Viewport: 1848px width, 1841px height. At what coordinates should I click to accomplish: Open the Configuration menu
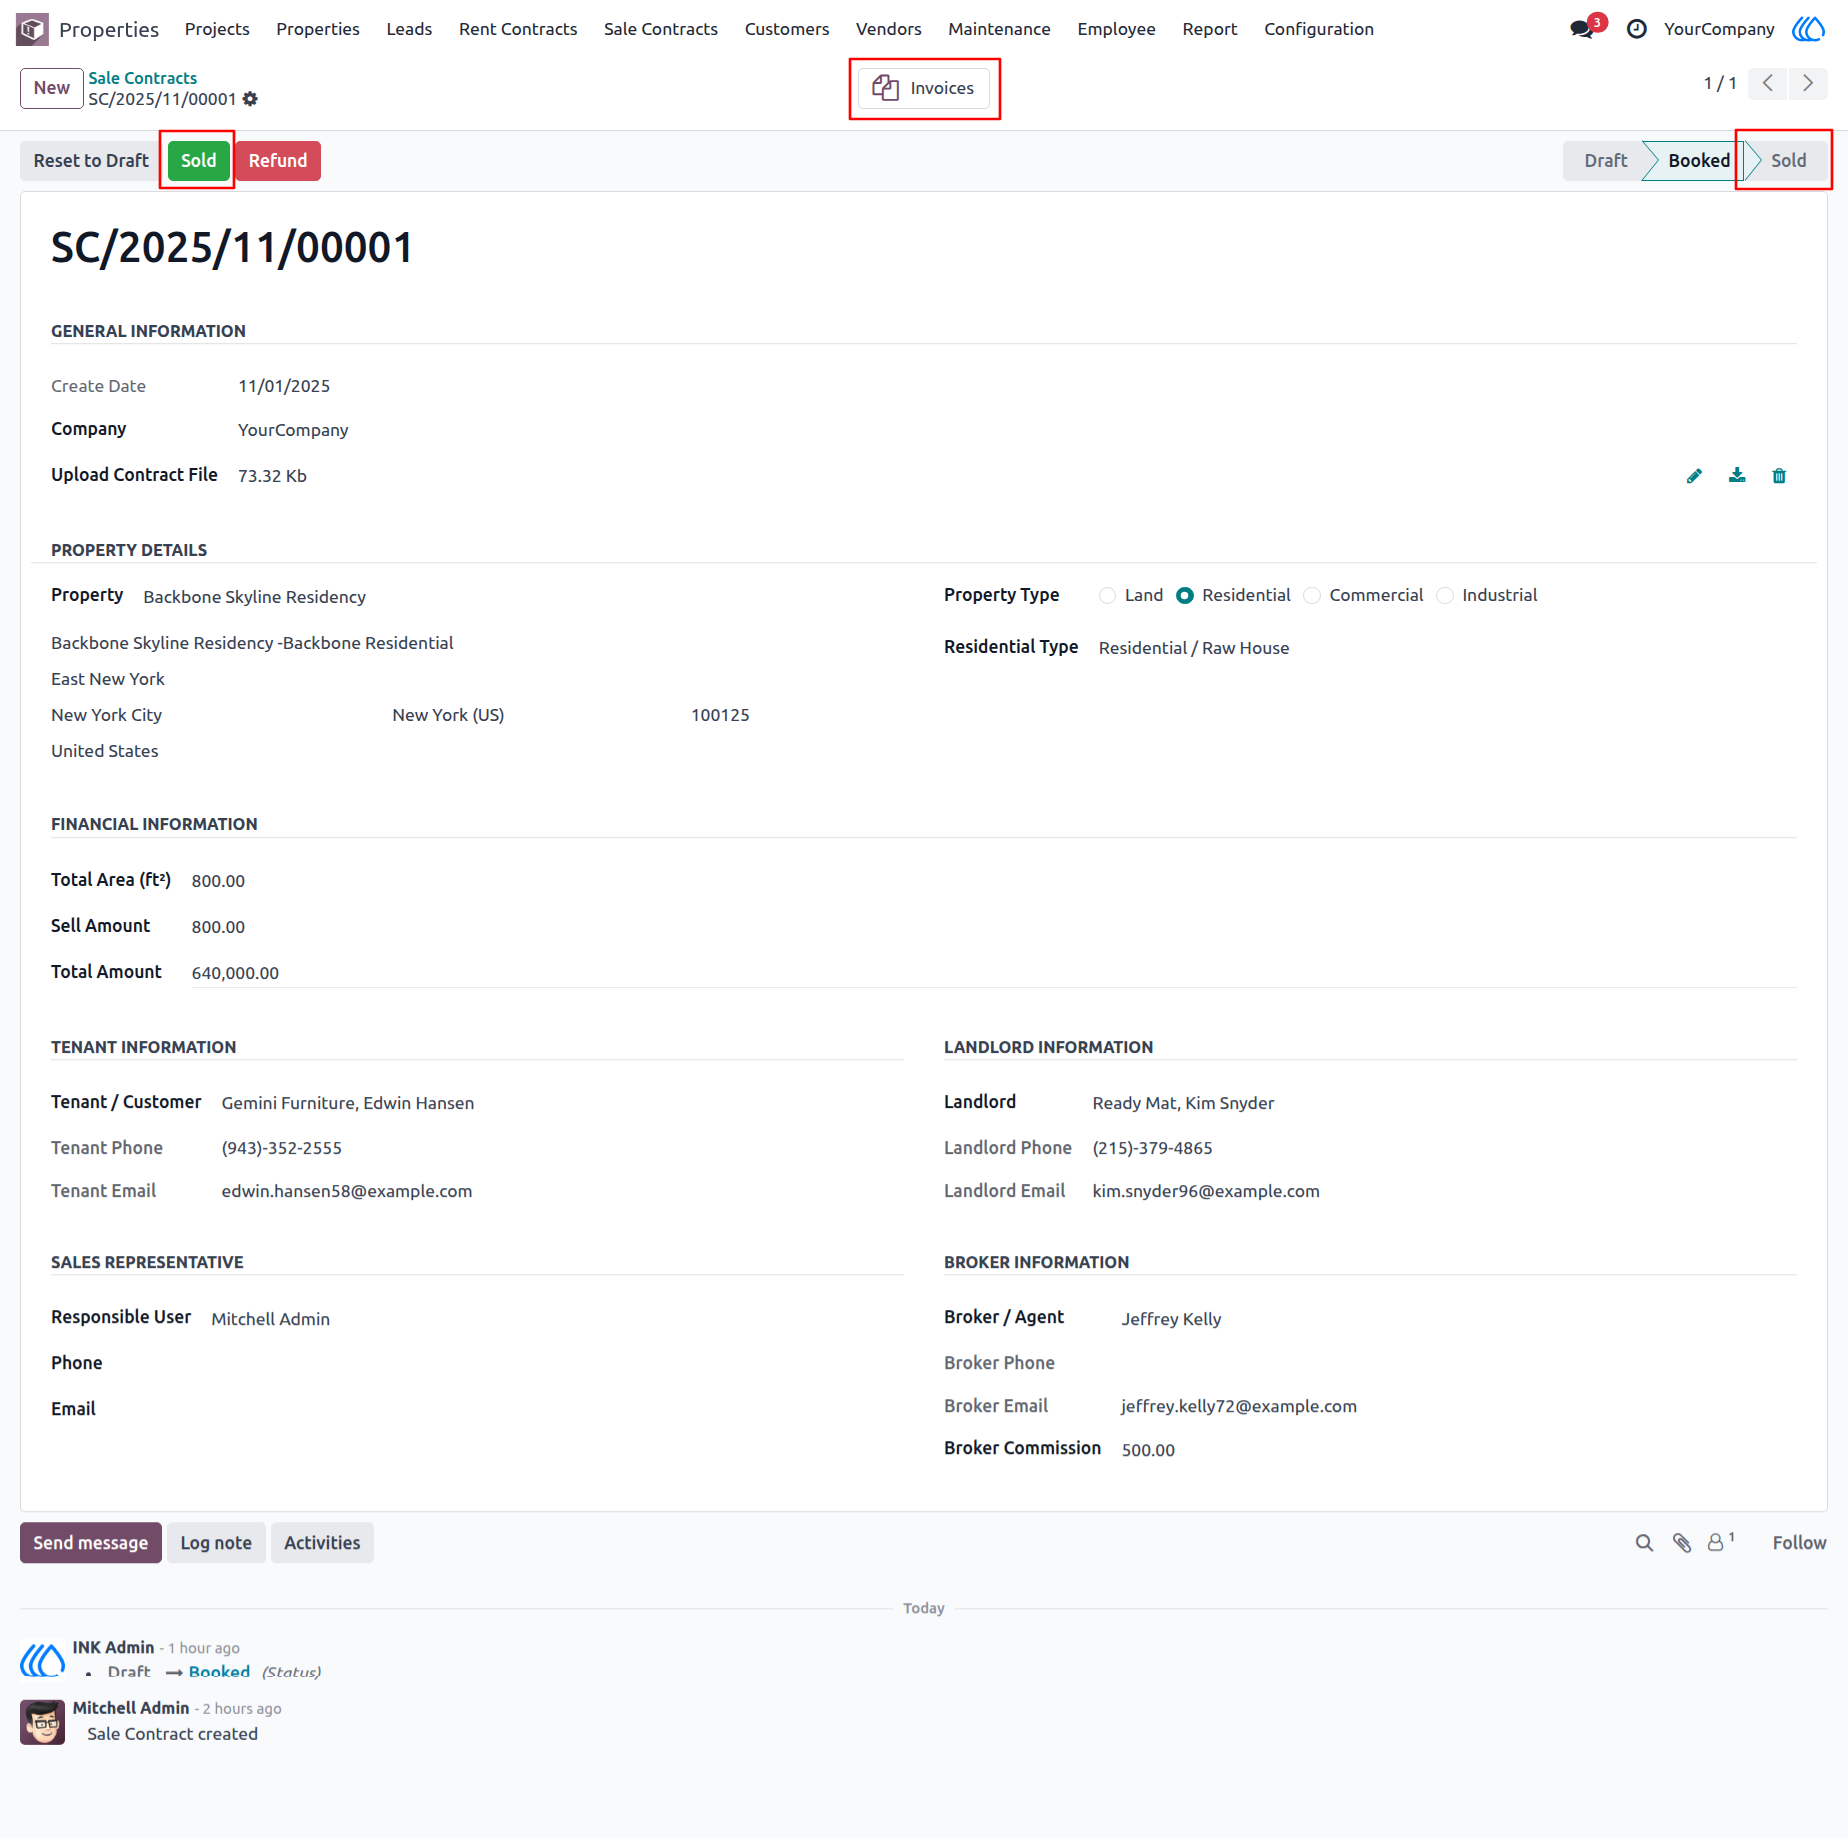coord(1318,29)
